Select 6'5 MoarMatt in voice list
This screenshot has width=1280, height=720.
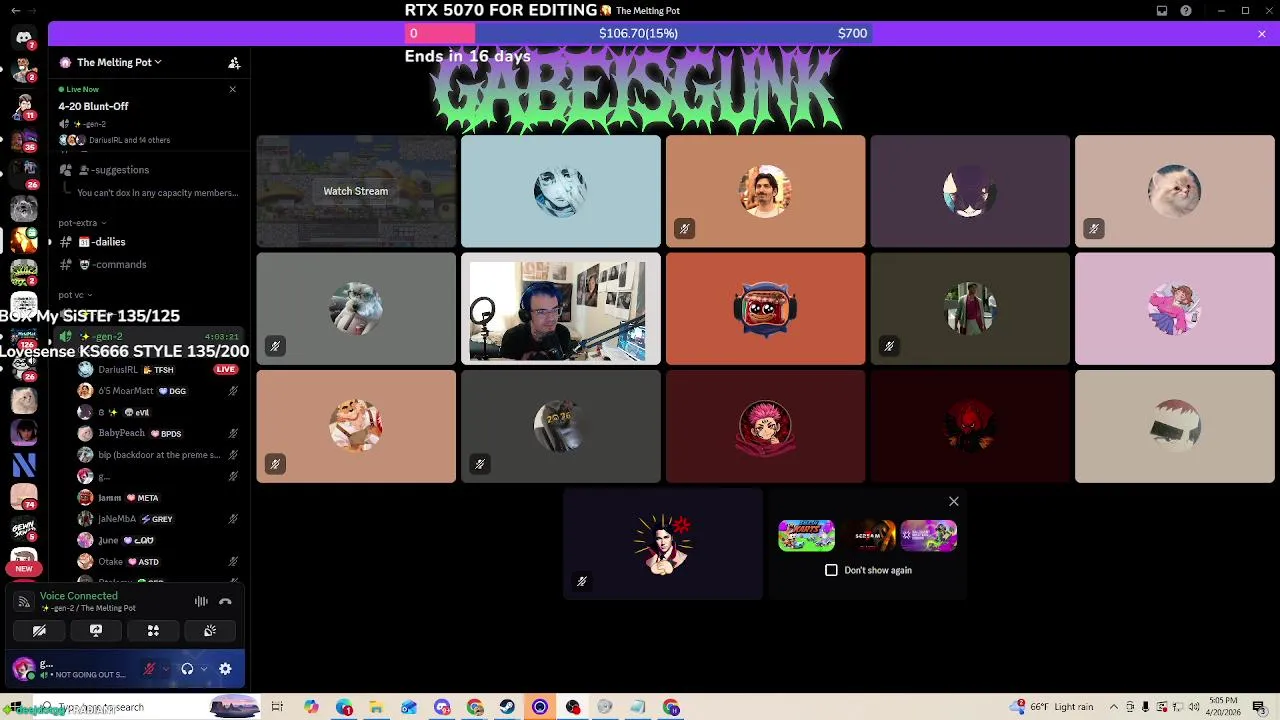click(158, 391)
